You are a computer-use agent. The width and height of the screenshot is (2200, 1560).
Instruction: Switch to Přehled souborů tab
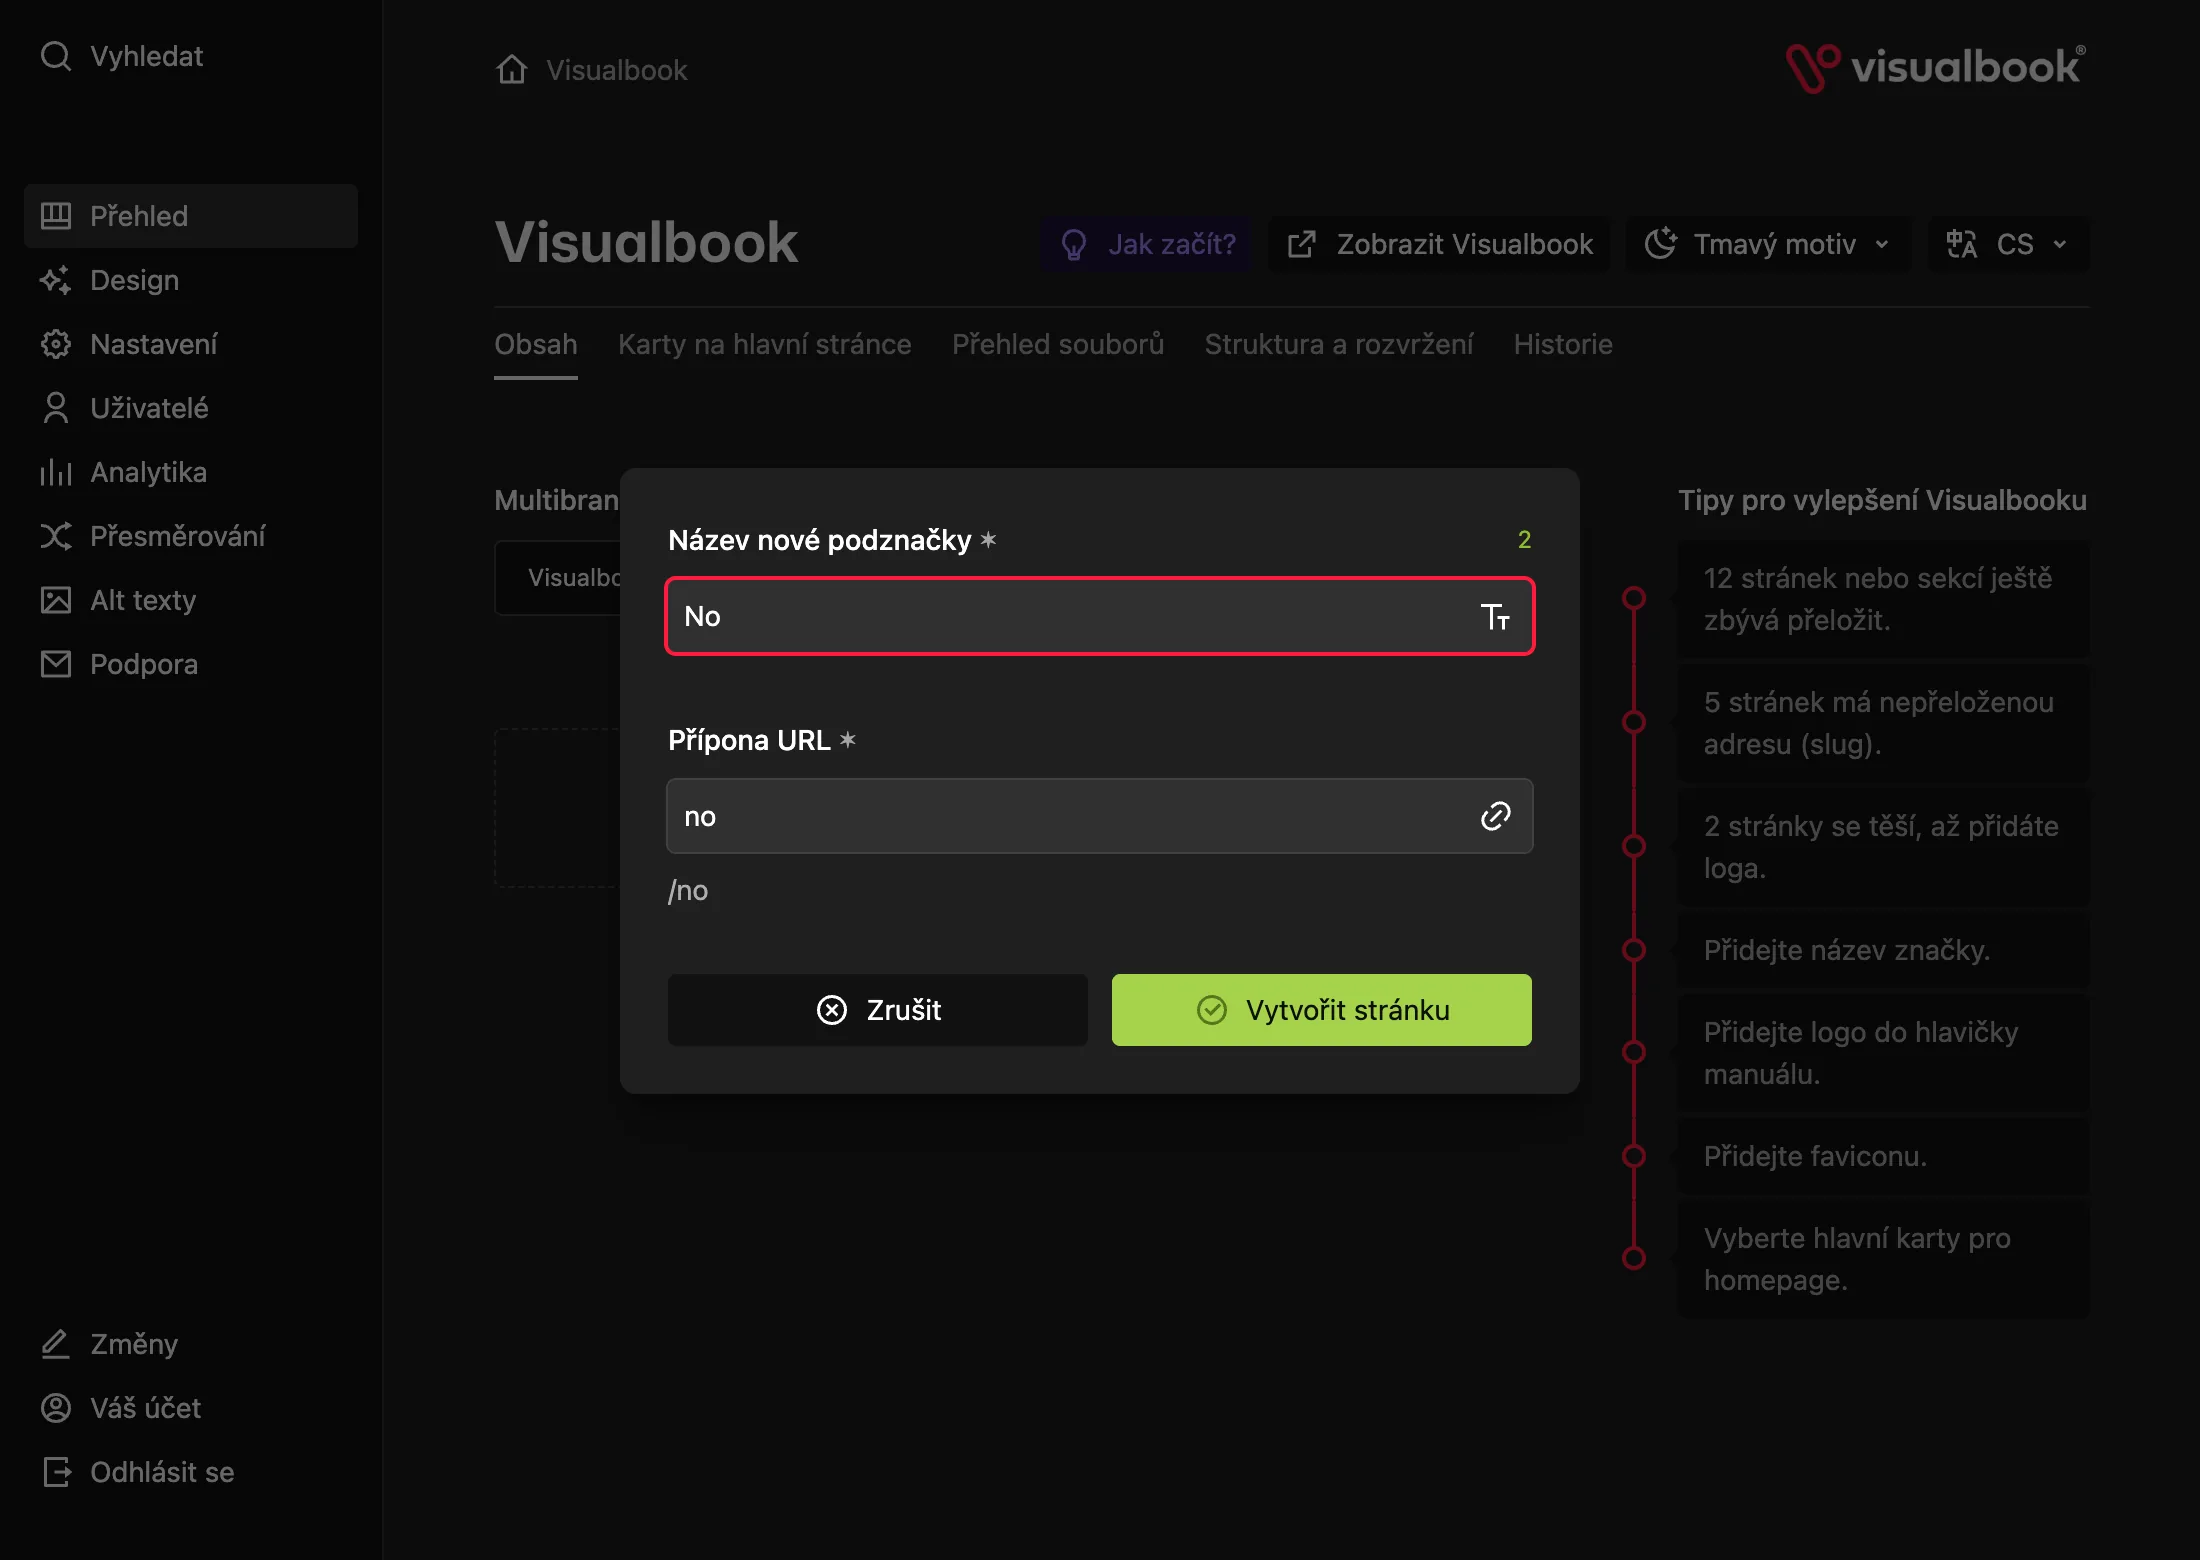(1058, 344)
